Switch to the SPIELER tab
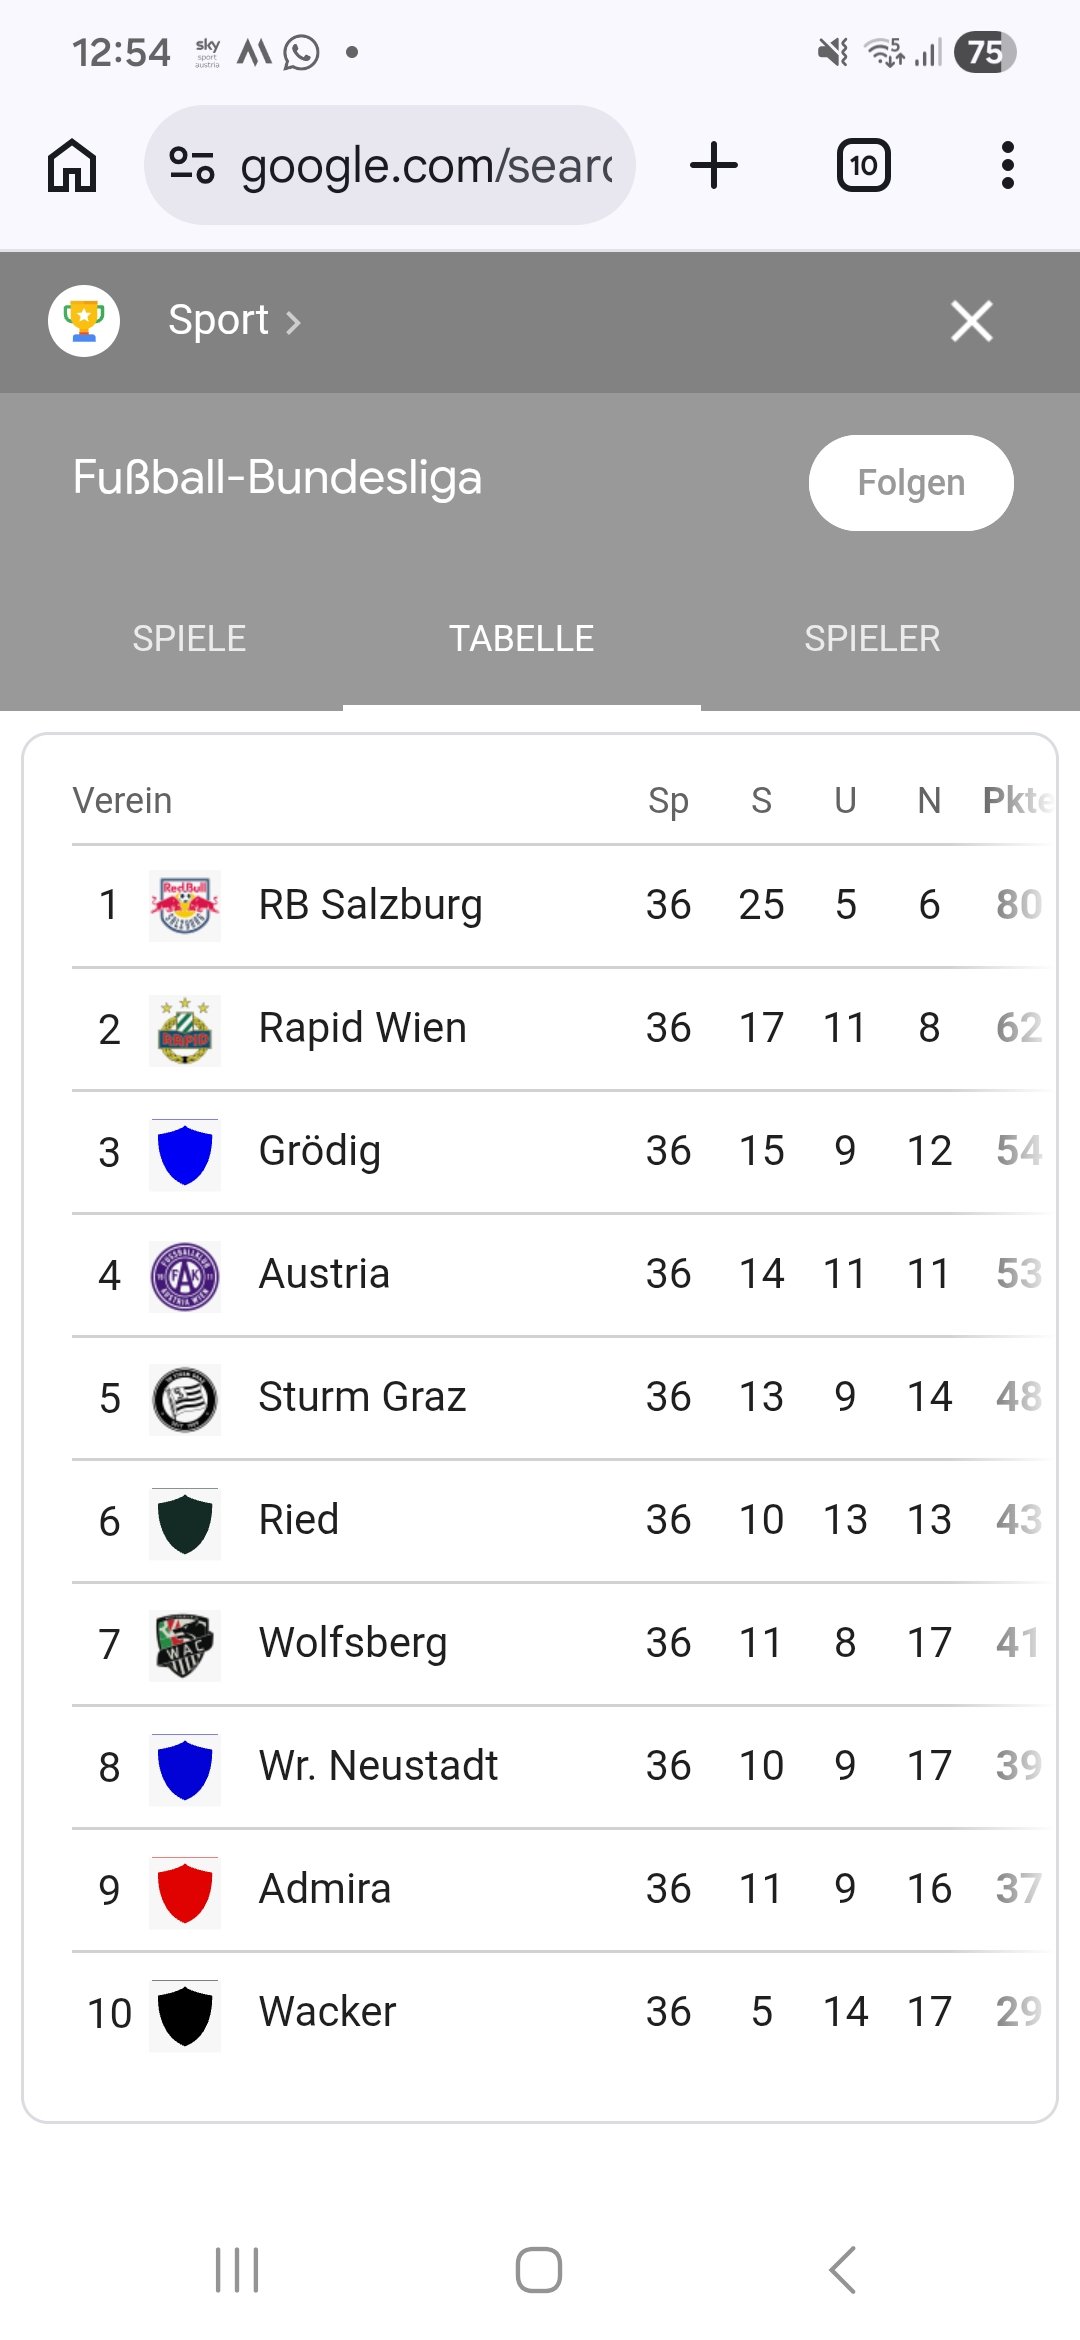1080x2340 pixels. [872, 639]
